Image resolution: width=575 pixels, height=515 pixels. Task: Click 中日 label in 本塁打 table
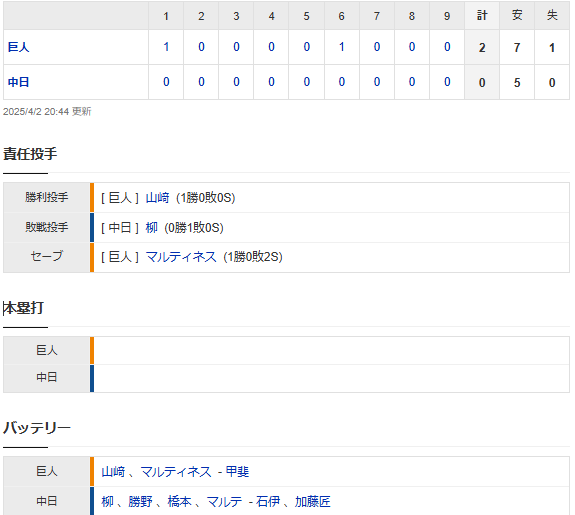[x=47, y=377]
